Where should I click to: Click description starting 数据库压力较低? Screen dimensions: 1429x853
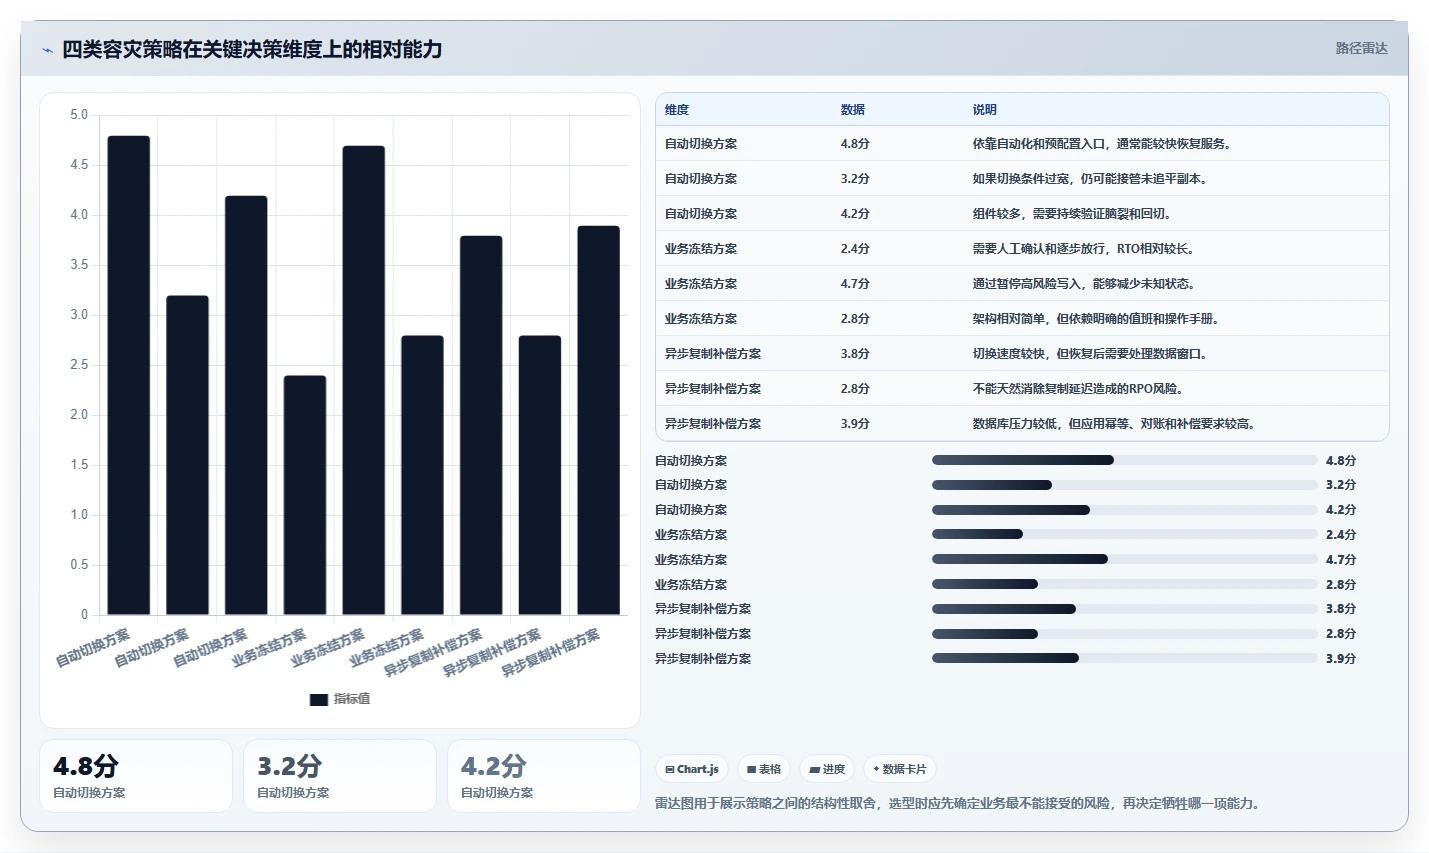1114,424
